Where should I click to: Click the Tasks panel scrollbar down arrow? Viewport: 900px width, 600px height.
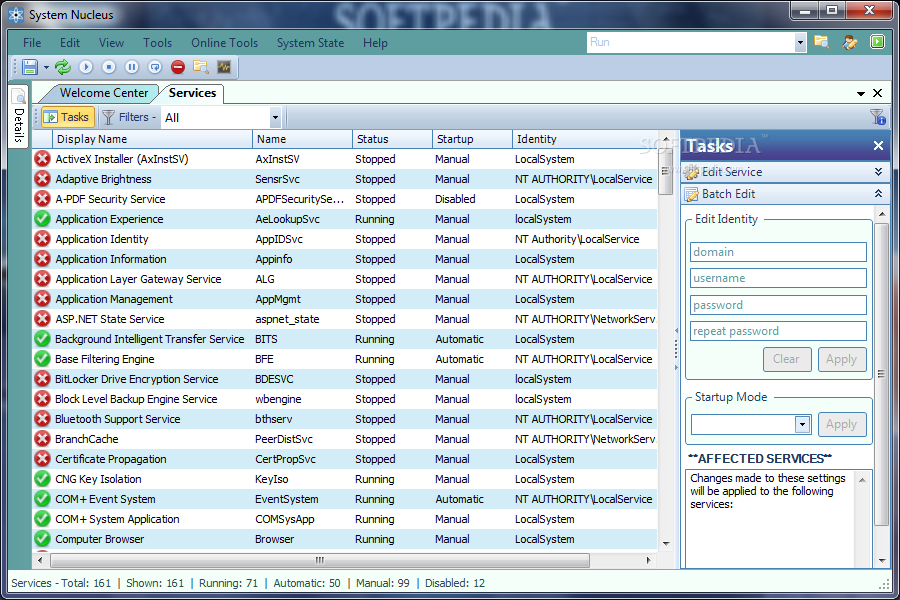tap(882, 560)
